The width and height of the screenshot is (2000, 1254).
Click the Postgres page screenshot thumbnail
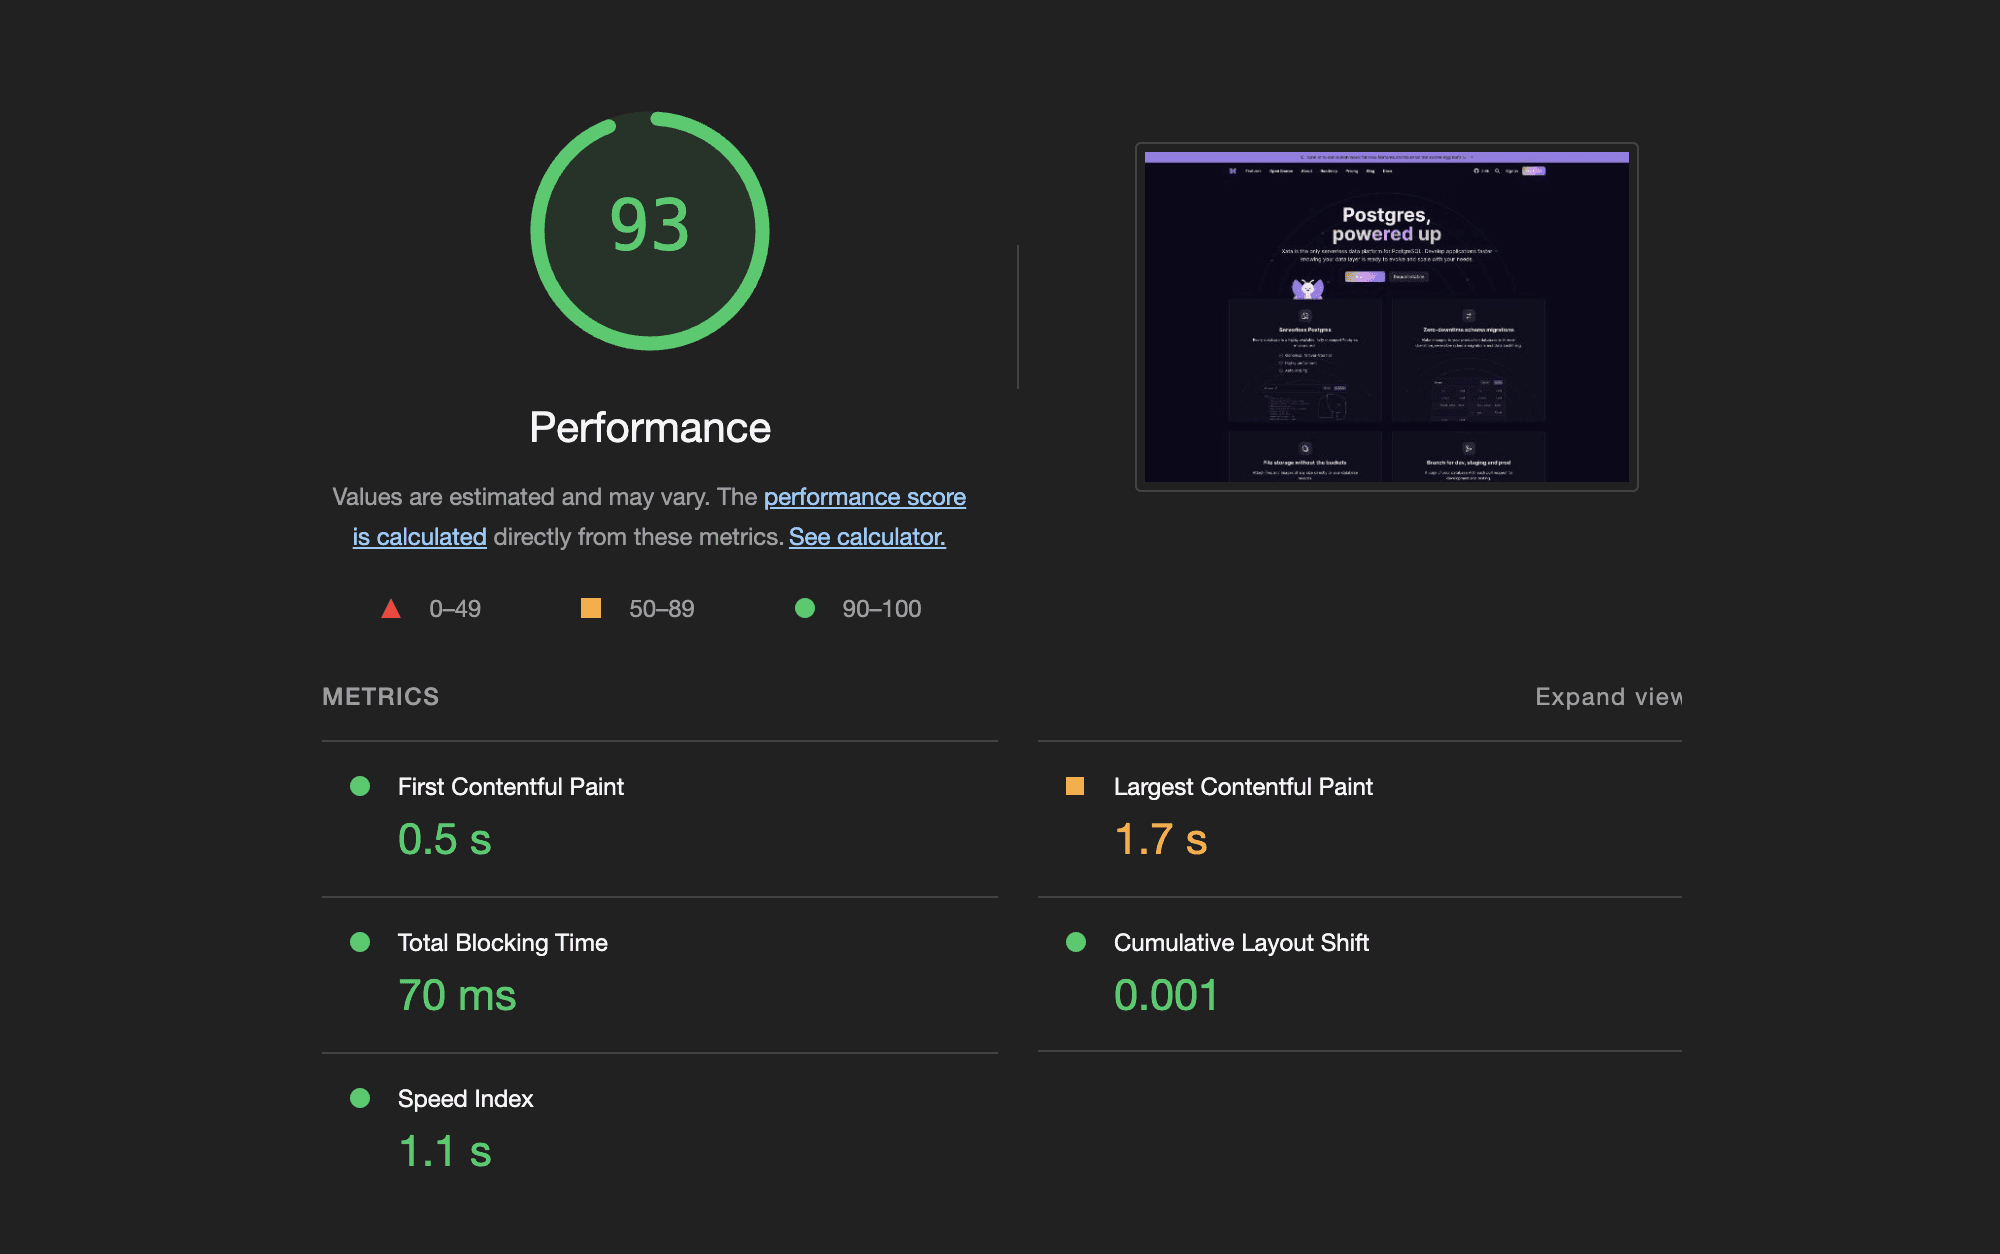click(x=1388, y=316)
